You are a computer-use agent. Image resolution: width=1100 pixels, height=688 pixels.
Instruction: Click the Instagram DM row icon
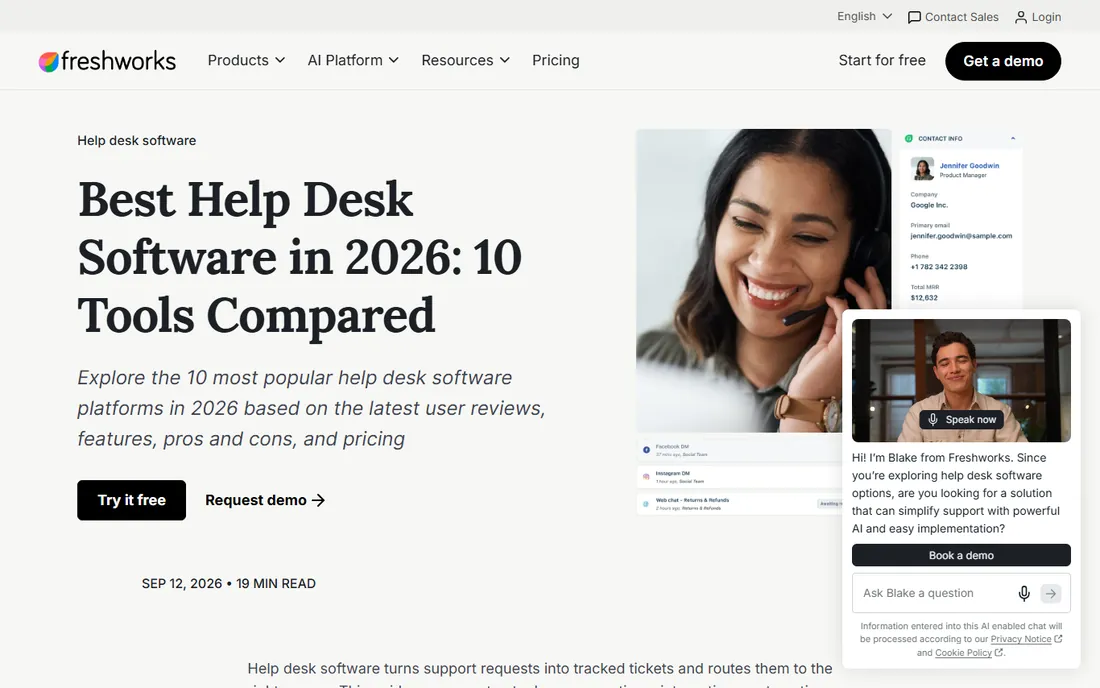coord(646,476)
